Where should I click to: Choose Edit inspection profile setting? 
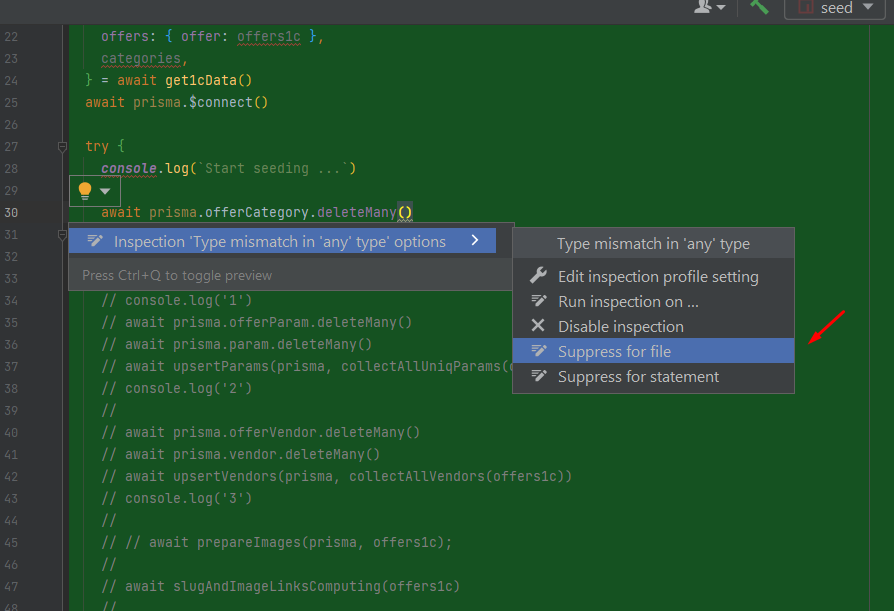(653, 276)
